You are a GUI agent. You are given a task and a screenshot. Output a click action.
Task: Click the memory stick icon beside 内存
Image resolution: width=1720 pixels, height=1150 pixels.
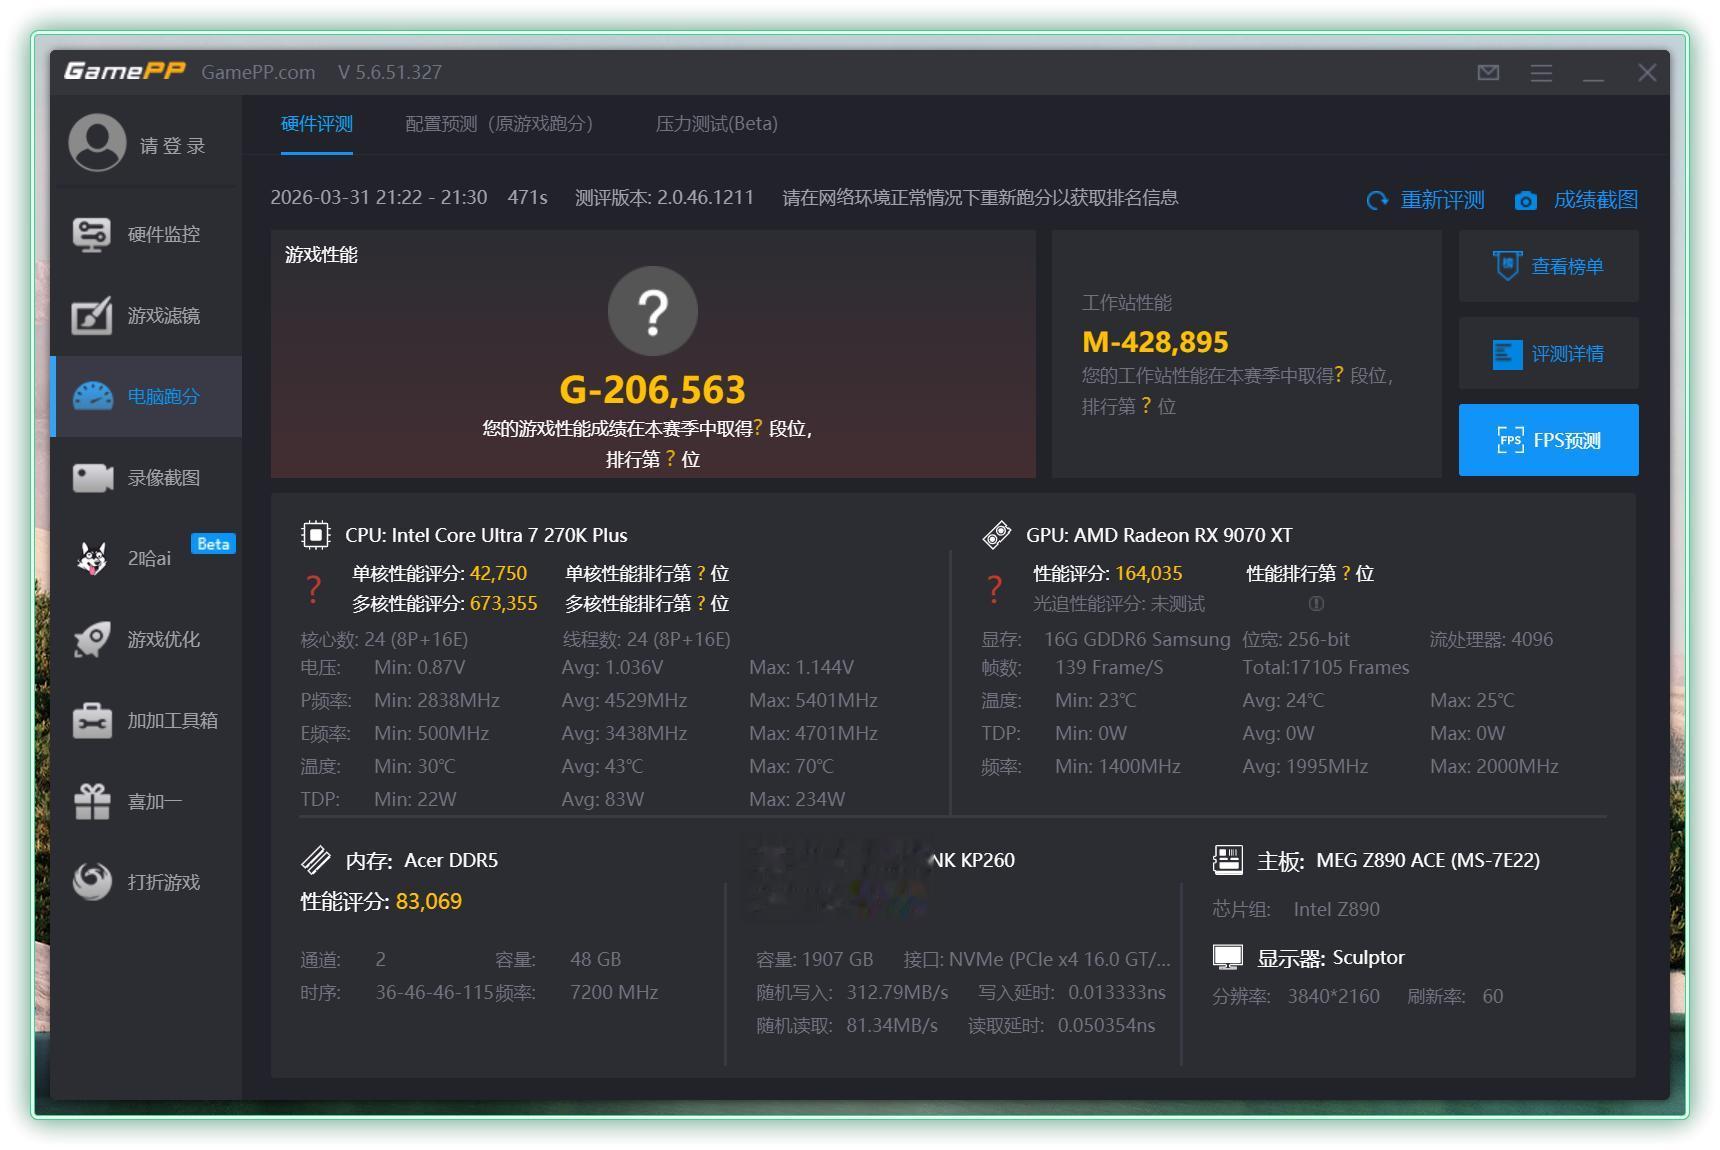(315, 860)
